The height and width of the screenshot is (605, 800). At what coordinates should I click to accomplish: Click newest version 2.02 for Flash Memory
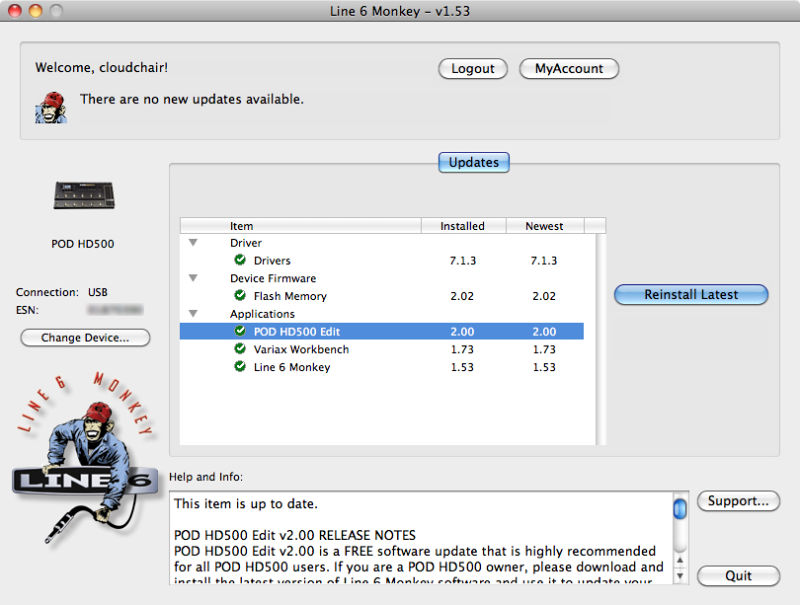544,296
